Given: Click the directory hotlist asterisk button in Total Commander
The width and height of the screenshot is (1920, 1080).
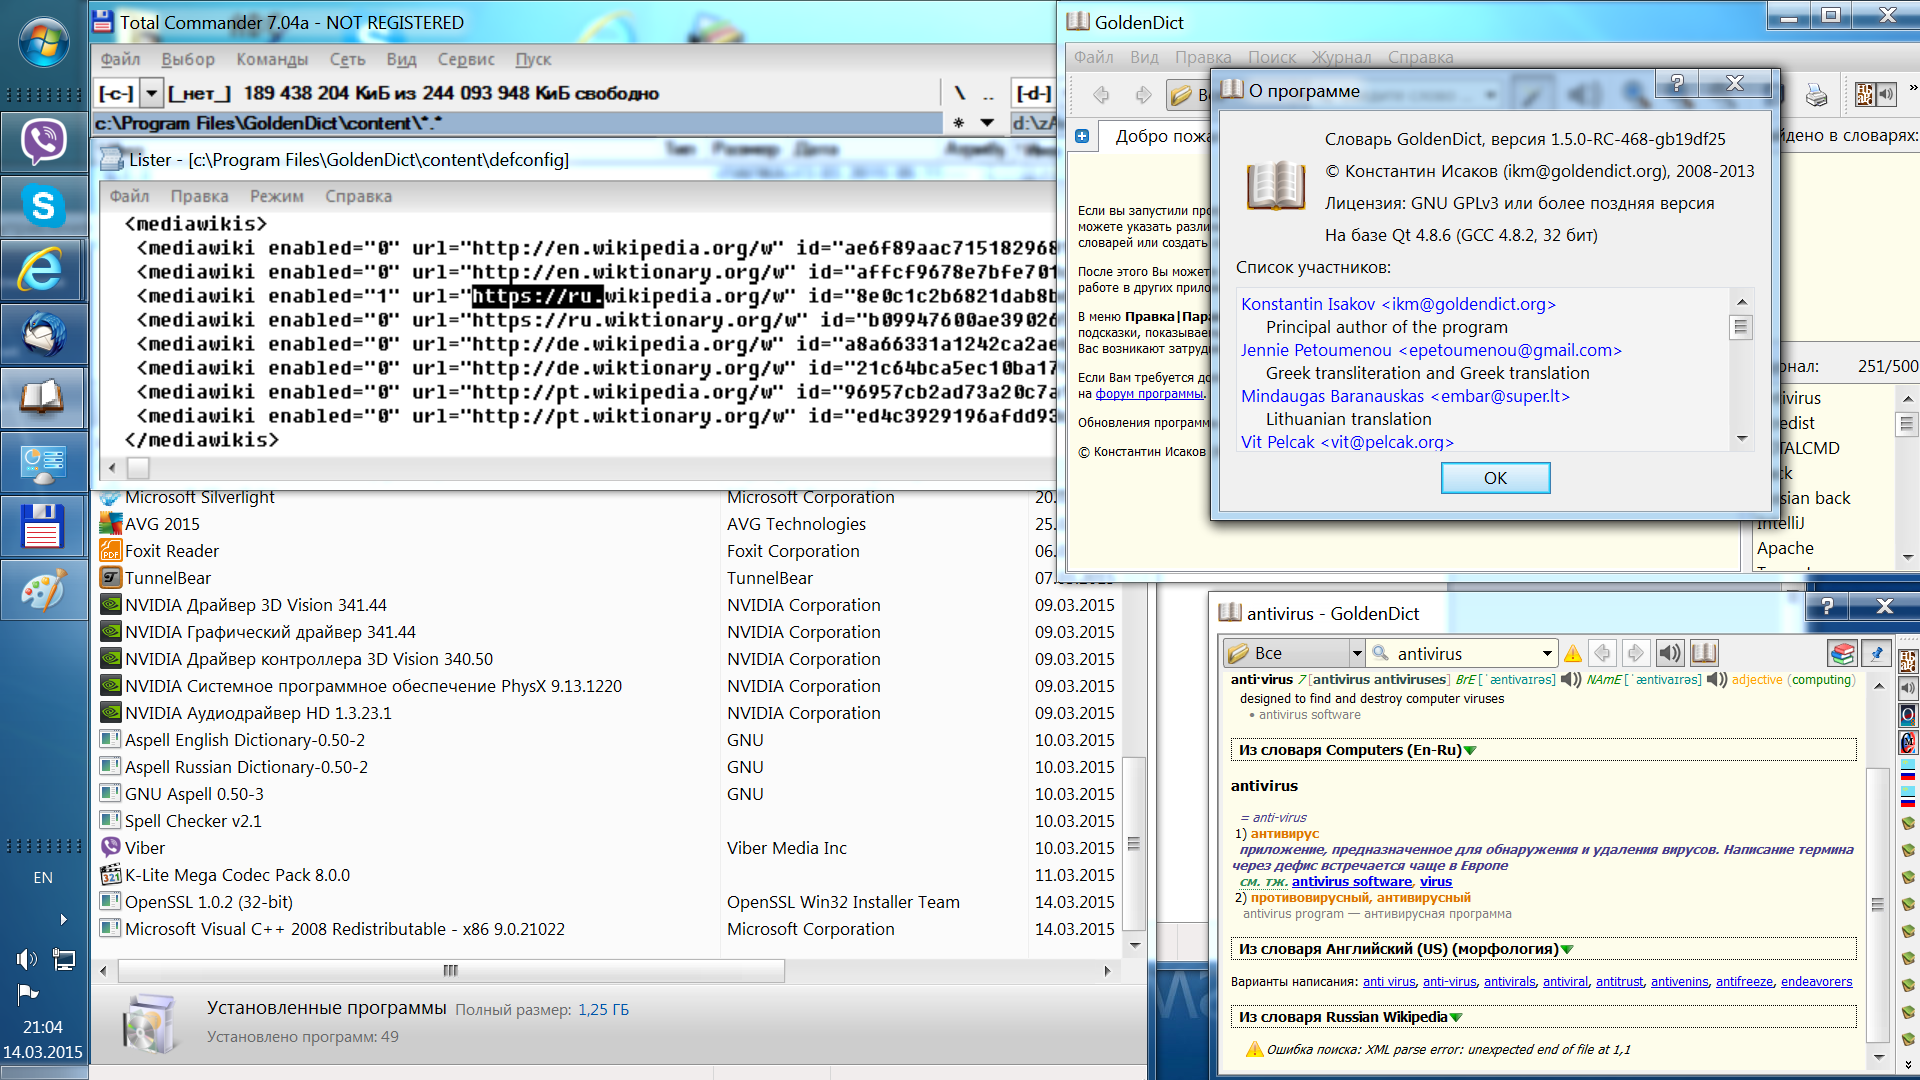Looking at the screenshot, I should click(959, 123).
